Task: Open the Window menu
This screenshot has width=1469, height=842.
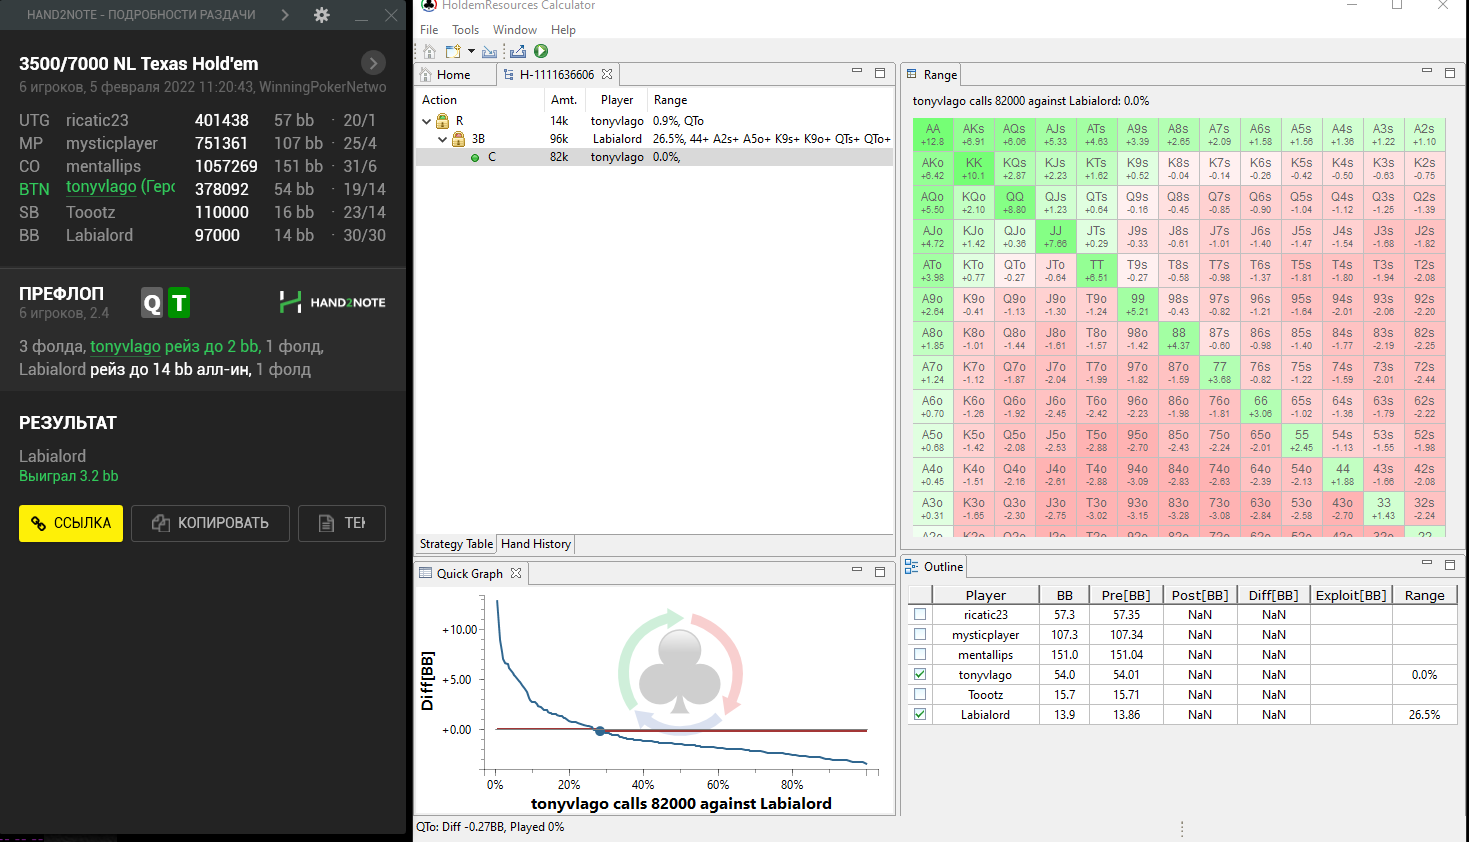Action: pos(515,30)
